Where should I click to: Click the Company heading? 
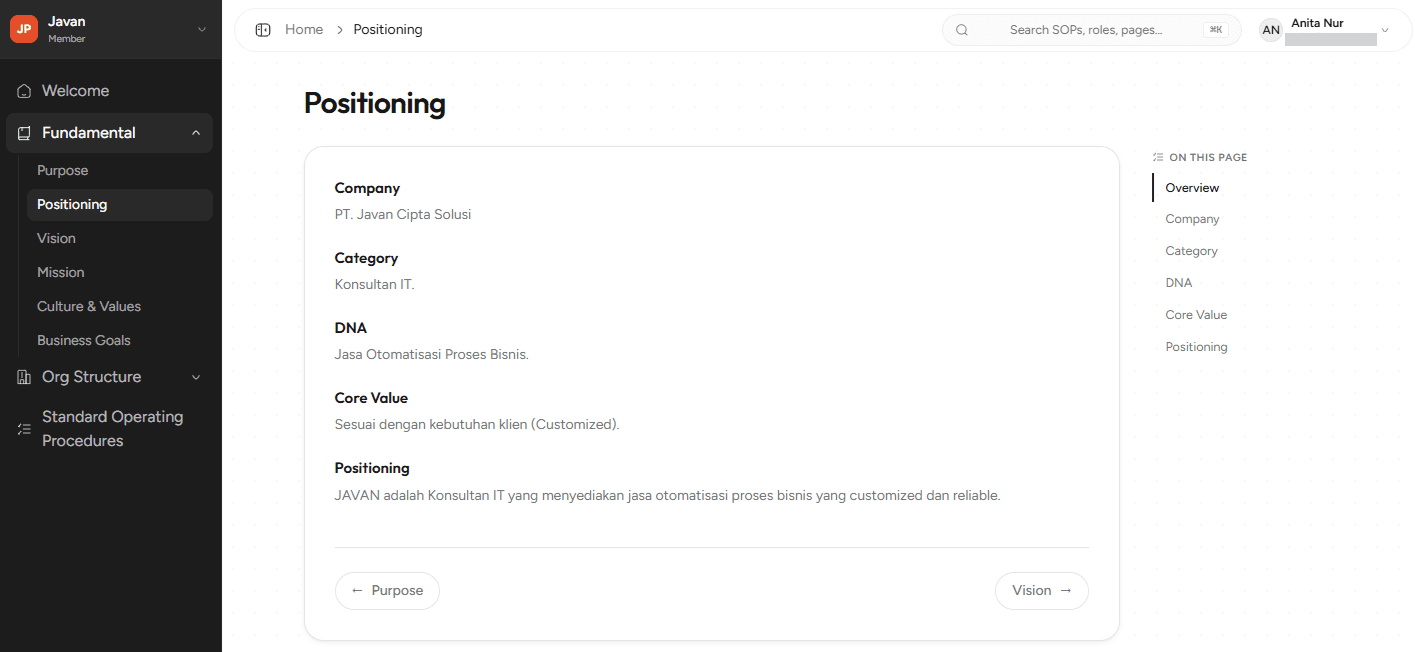point(367,188)
